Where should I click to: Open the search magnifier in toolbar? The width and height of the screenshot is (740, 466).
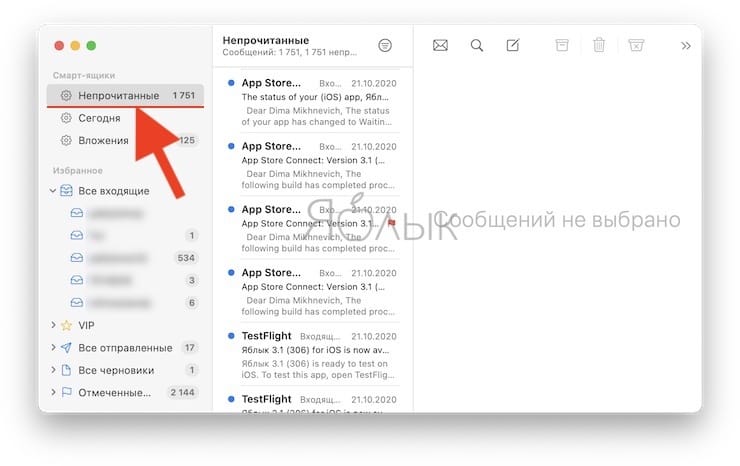[x=477, y=45]
